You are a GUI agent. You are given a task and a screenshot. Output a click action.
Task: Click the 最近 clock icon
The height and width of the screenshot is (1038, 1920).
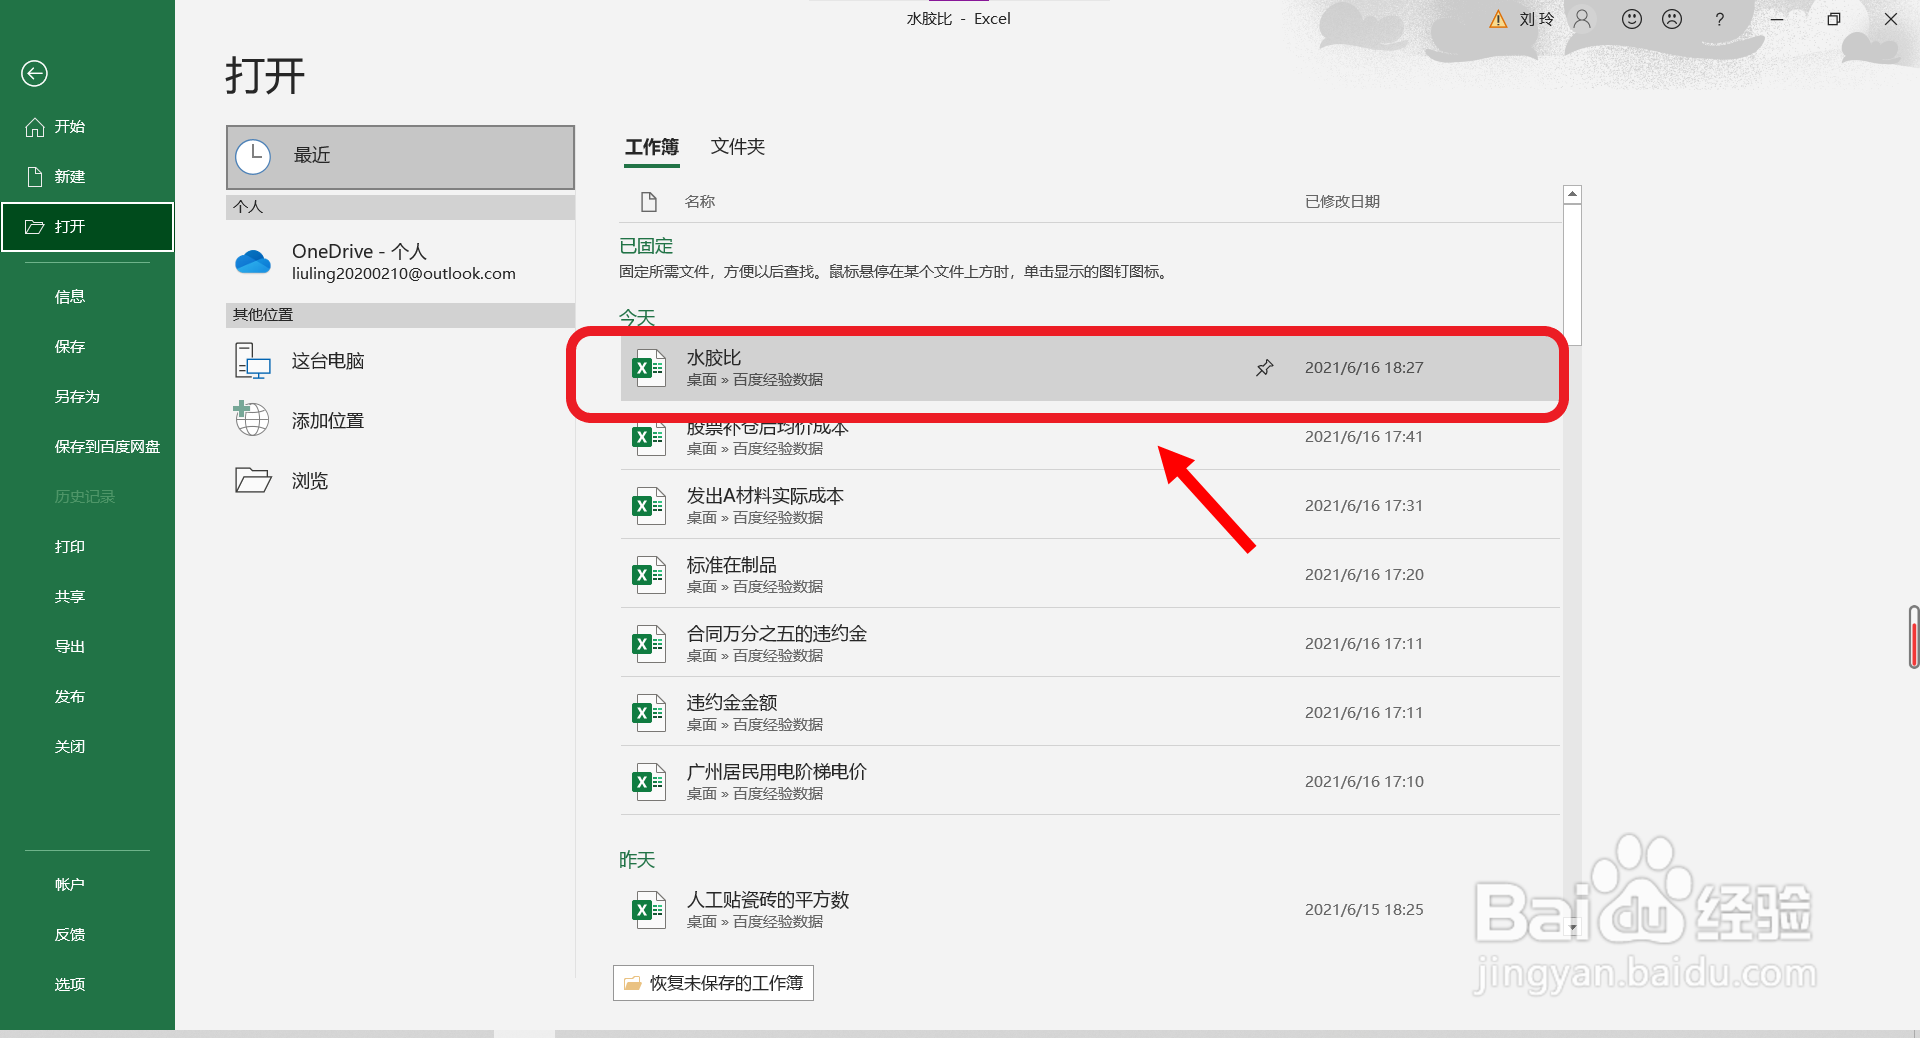255,156
